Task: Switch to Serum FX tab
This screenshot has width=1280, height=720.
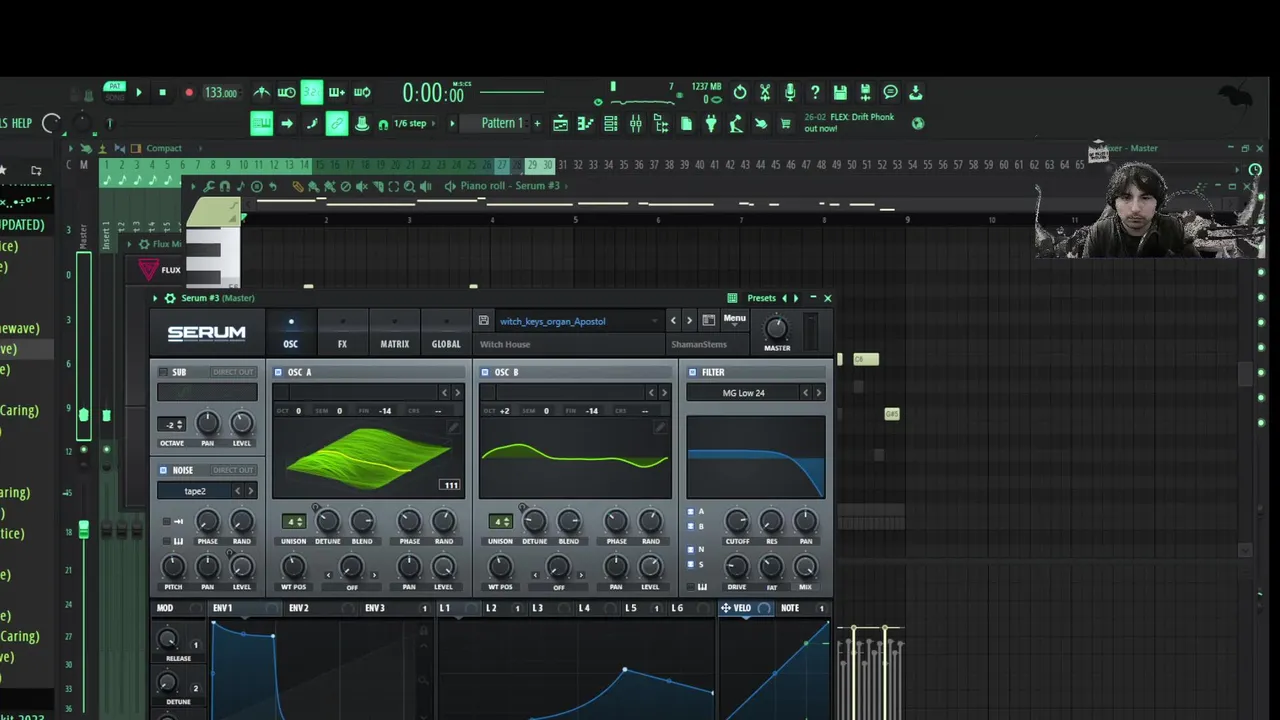Action: 342,333
